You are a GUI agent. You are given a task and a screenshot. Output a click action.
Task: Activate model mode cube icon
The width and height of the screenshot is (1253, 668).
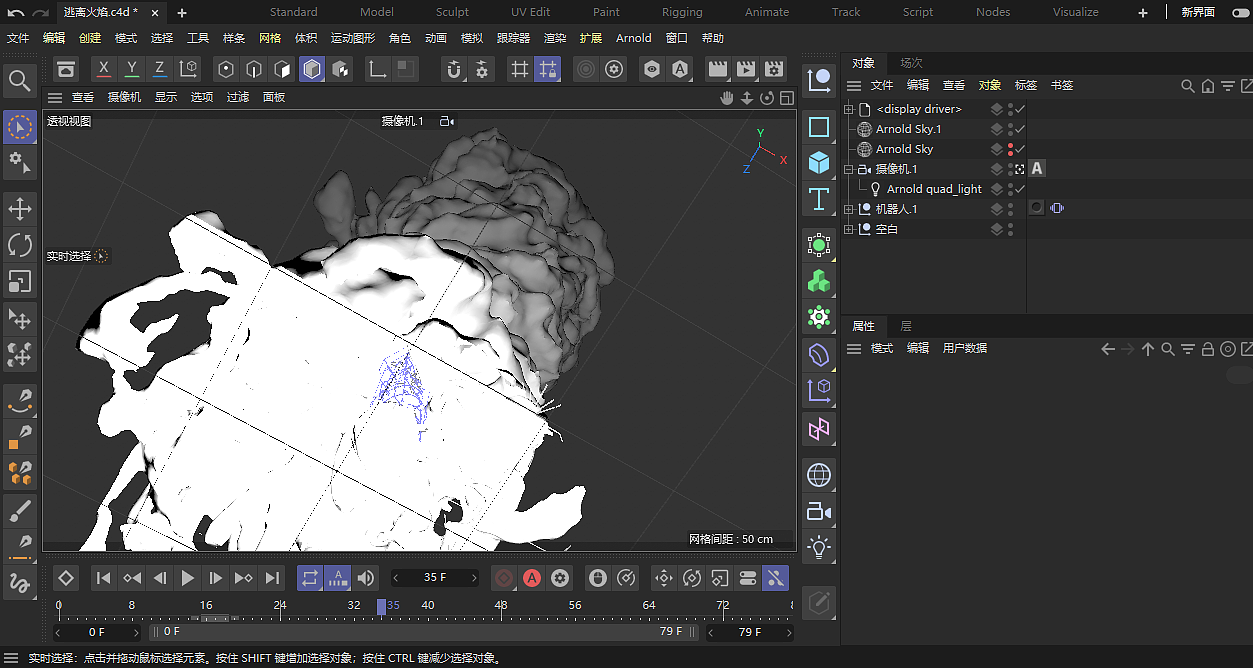pos(312,69)
